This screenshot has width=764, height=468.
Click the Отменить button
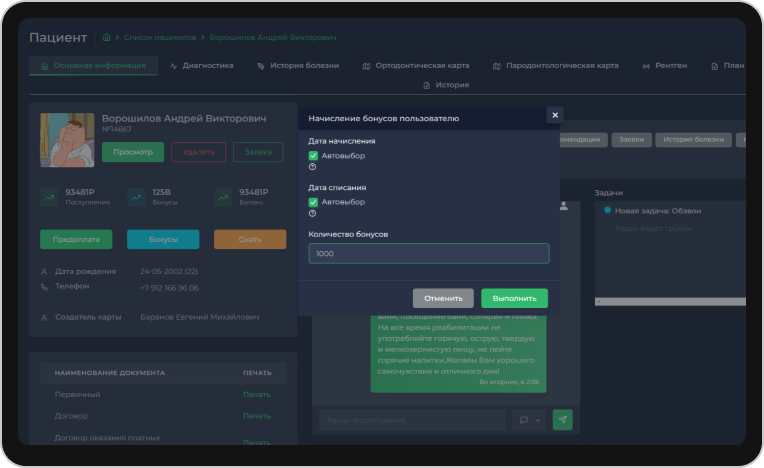[x=443, y=298]
